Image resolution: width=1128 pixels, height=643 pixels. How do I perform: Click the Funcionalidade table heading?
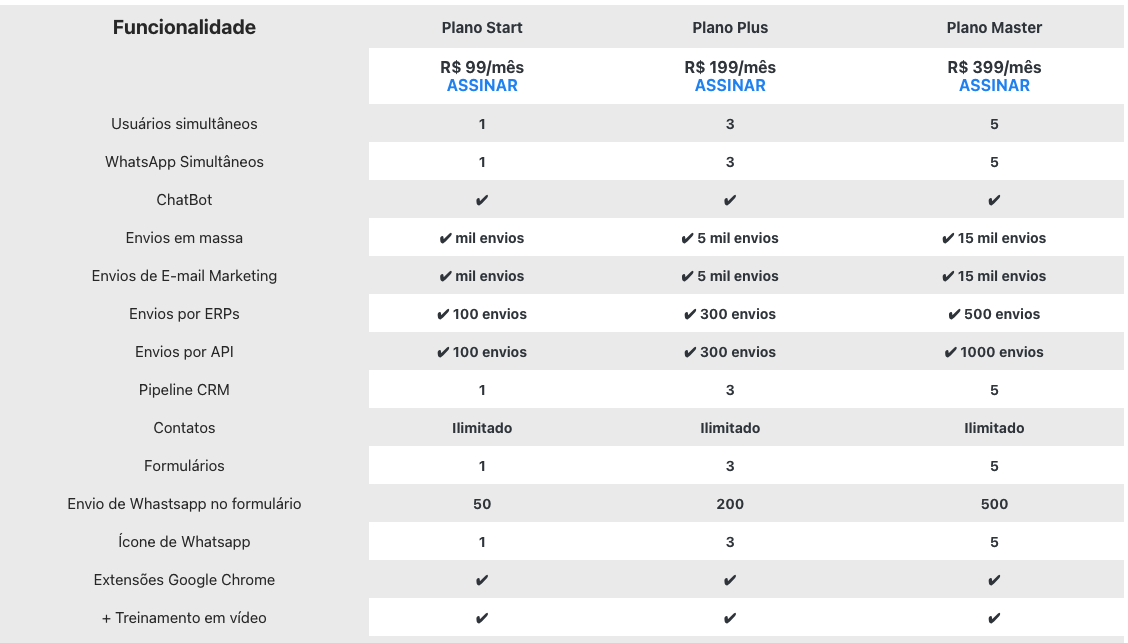pyautogui.click(x=184, y=28)
